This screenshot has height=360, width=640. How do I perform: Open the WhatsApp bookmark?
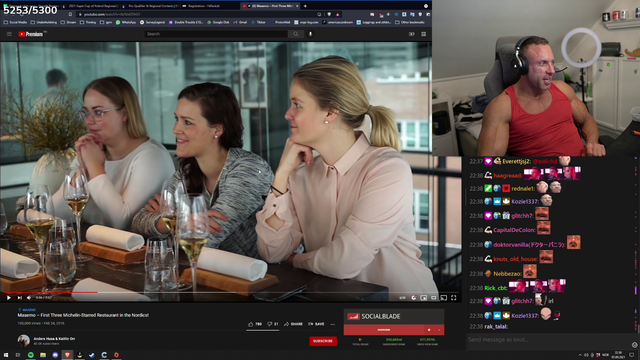pos(126,22)
